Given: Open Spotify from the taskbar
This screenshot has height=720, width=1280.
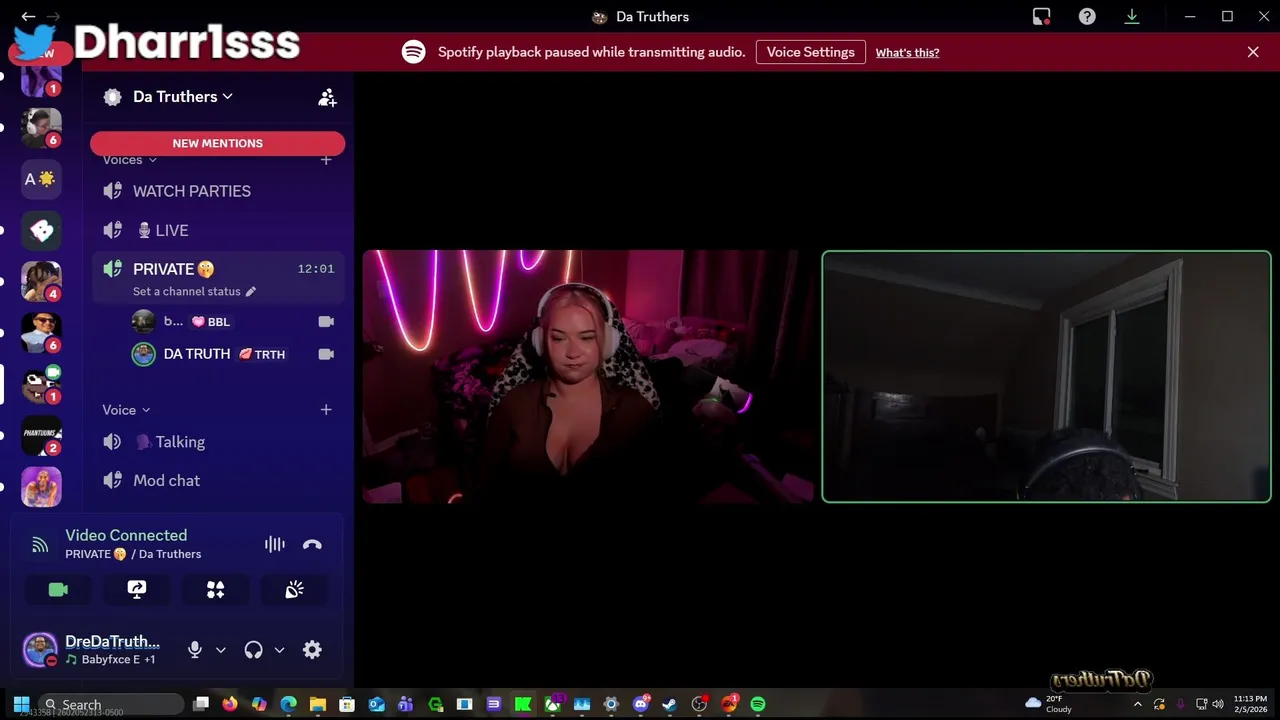Looking at the screenshot, I should tap(757, 704).
